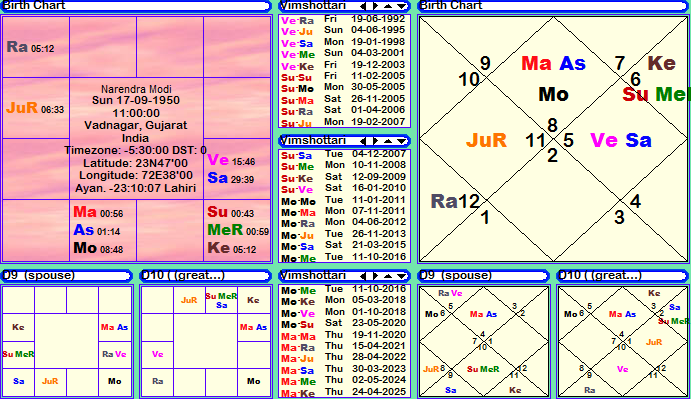
Task: Select D9 (spouse) title above the square chart
Action: pyautogui.click(x=38, y=275)
